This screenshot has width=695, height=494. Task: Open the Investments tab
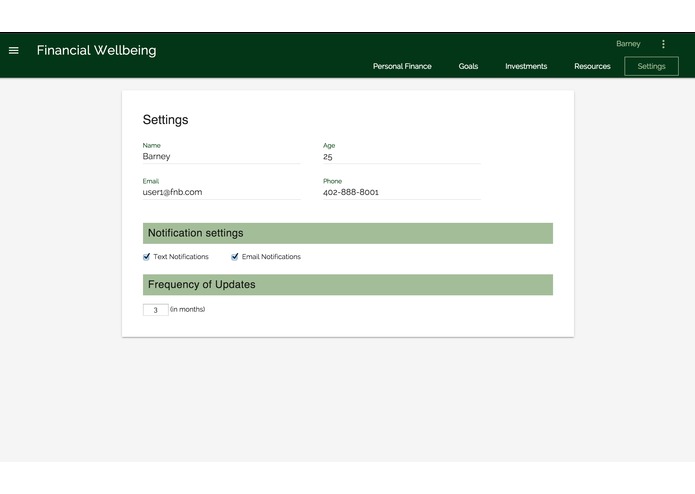point(526,66)
